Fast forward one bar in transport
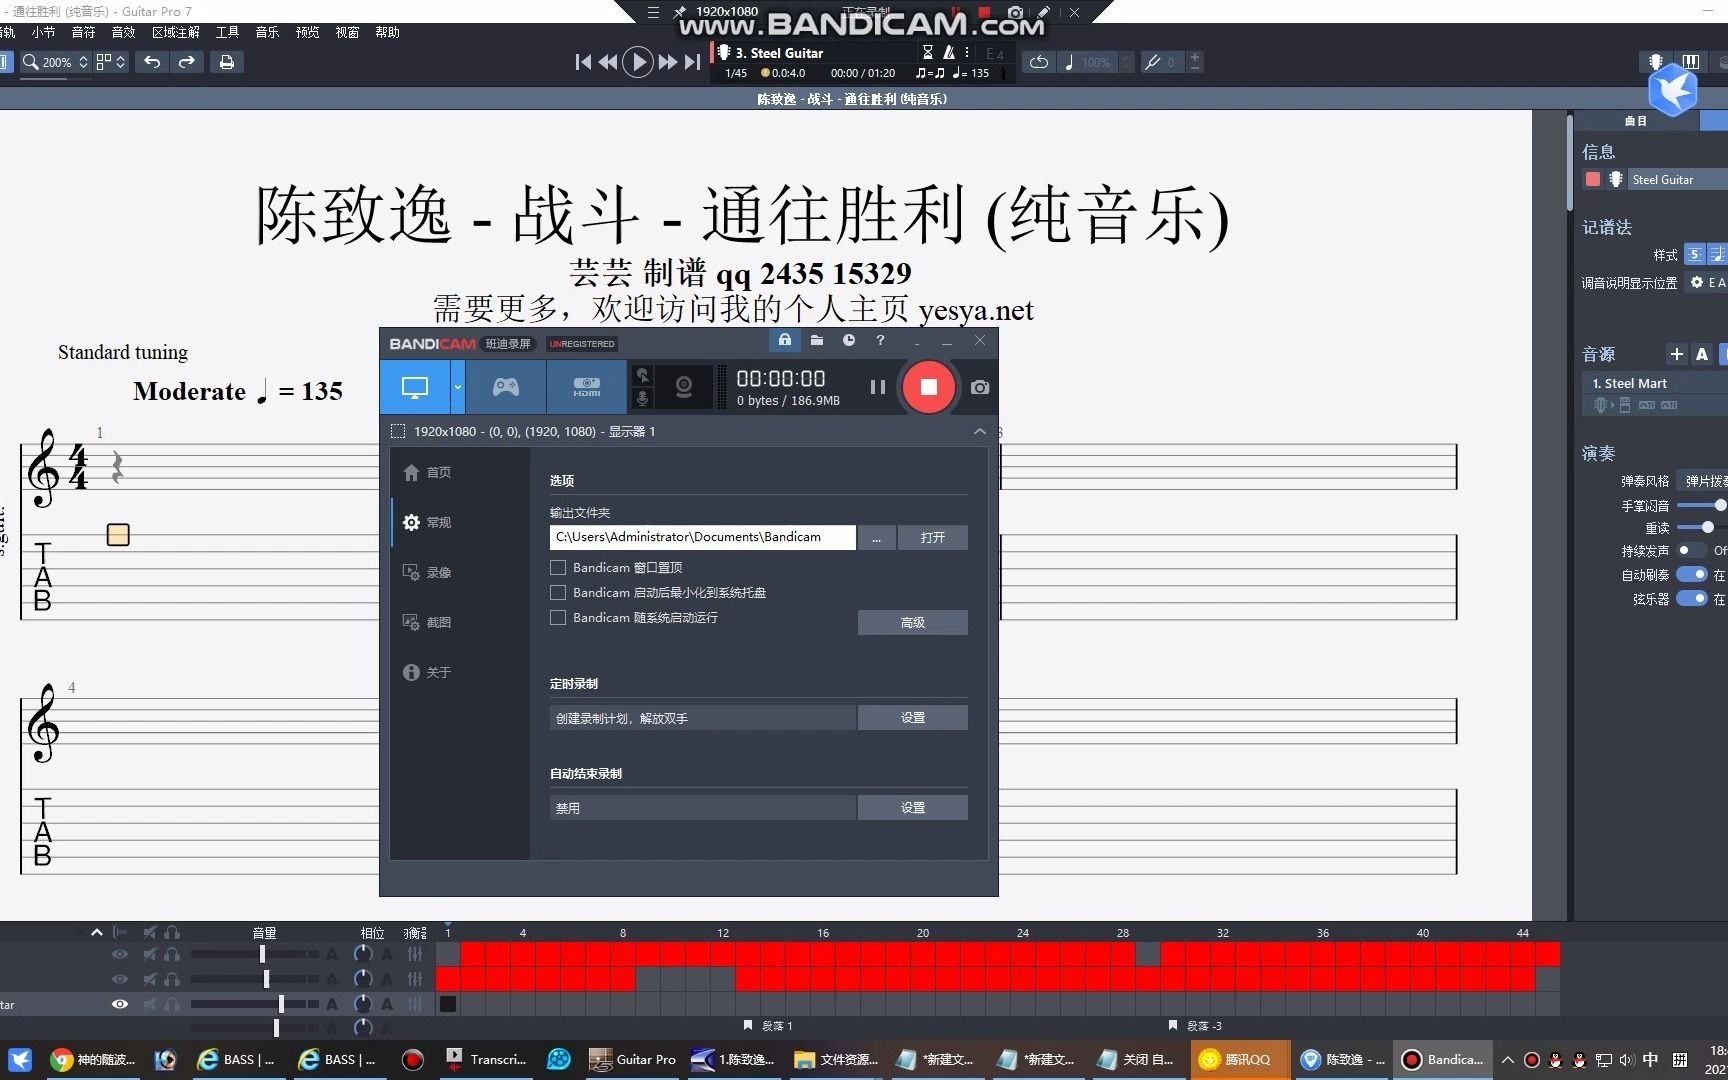The width and height of the screenshot is (1728, 1080). (667, 62)
